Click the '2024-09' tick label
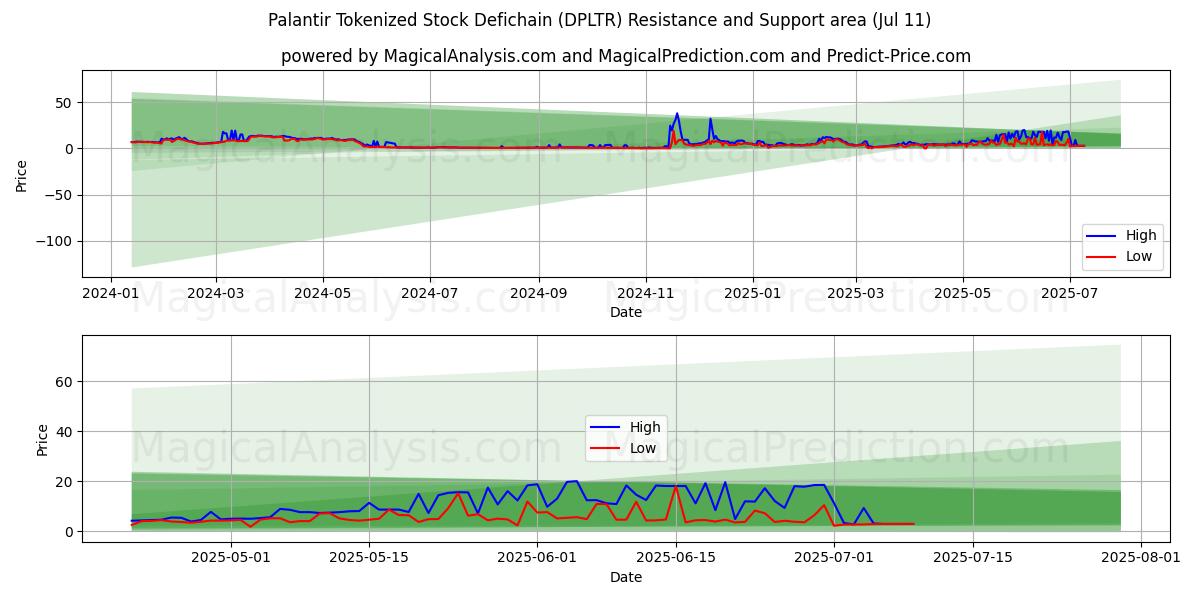This screenshot has height=600, width=1200. click(x=539, y=293)
